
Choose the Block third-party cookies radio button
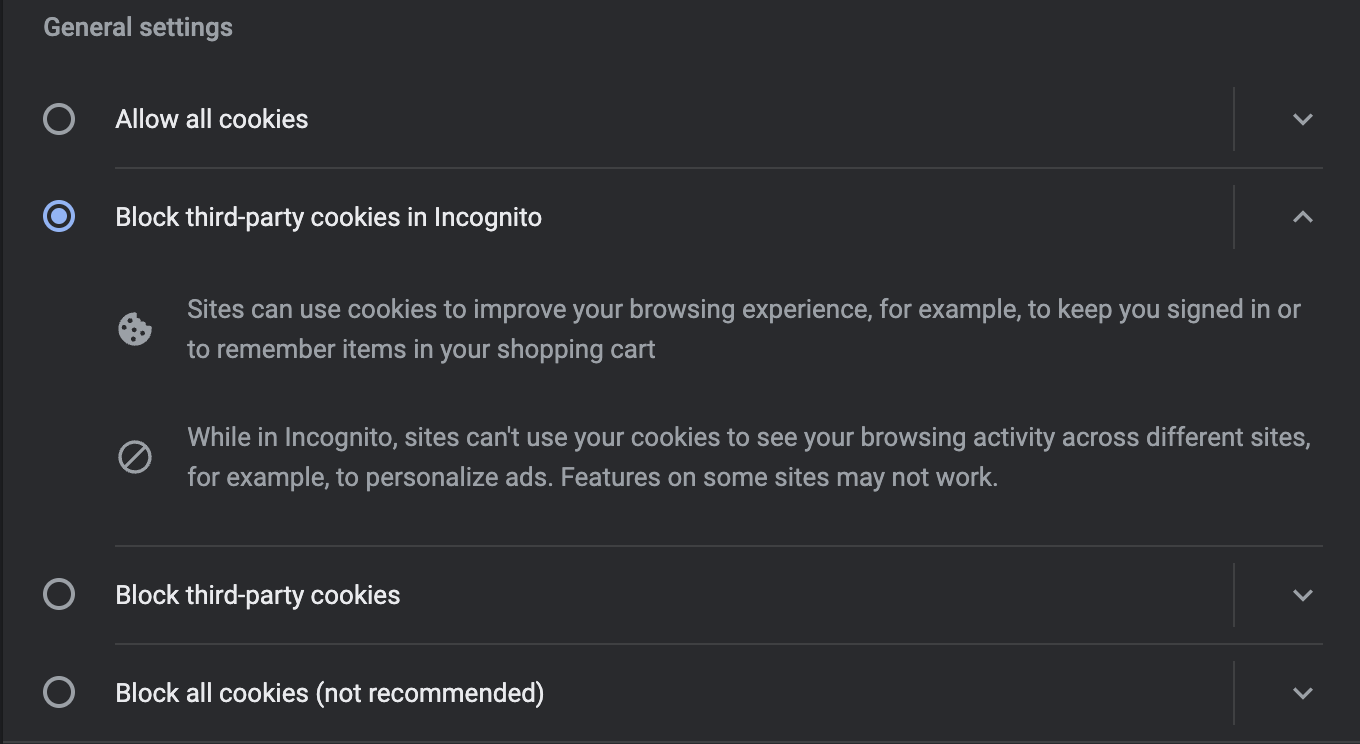coord(59,595)
